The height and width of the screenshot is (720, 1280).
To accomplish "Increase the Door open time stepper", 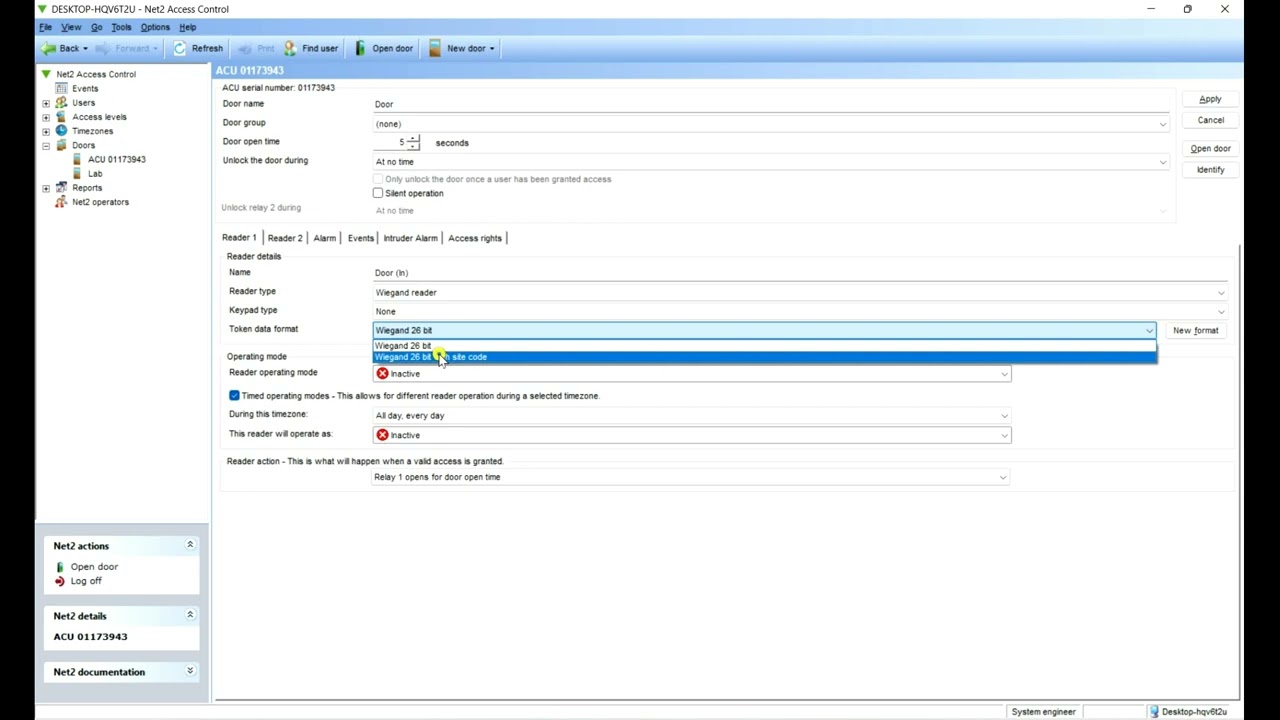I will [413, 139].
